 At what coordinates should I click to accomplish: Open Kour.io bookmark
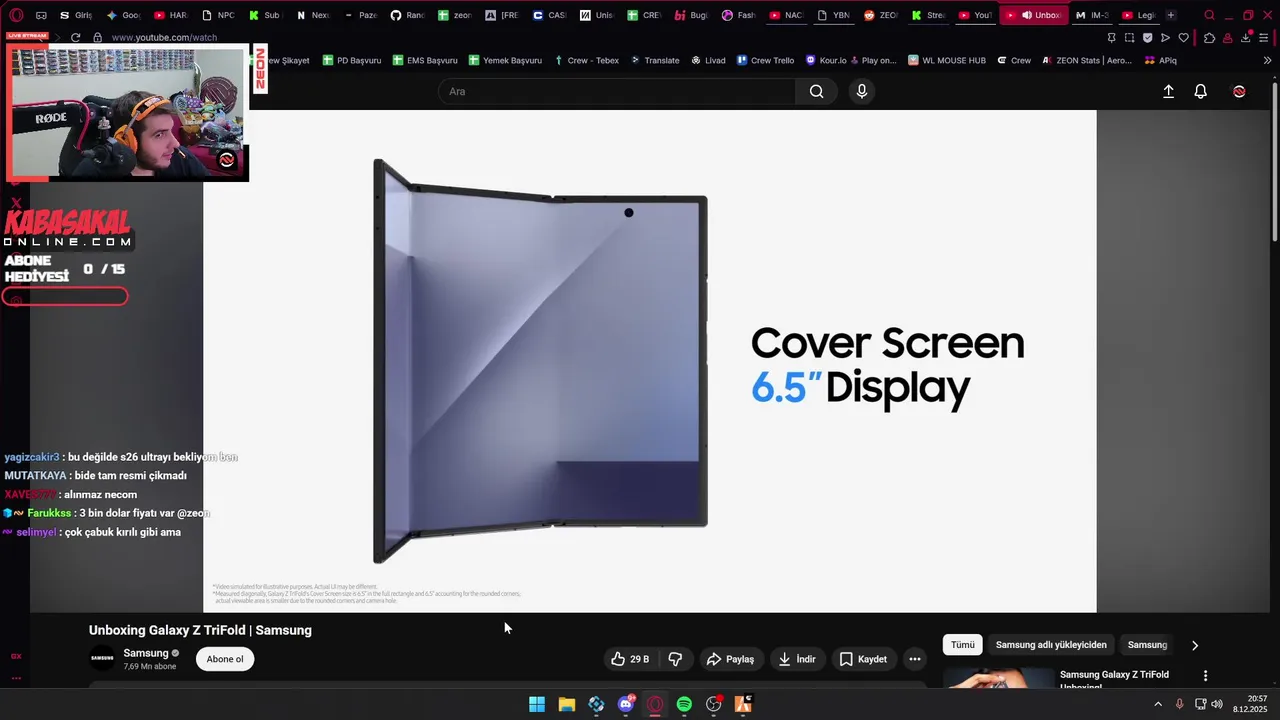(x=826, y=60)
